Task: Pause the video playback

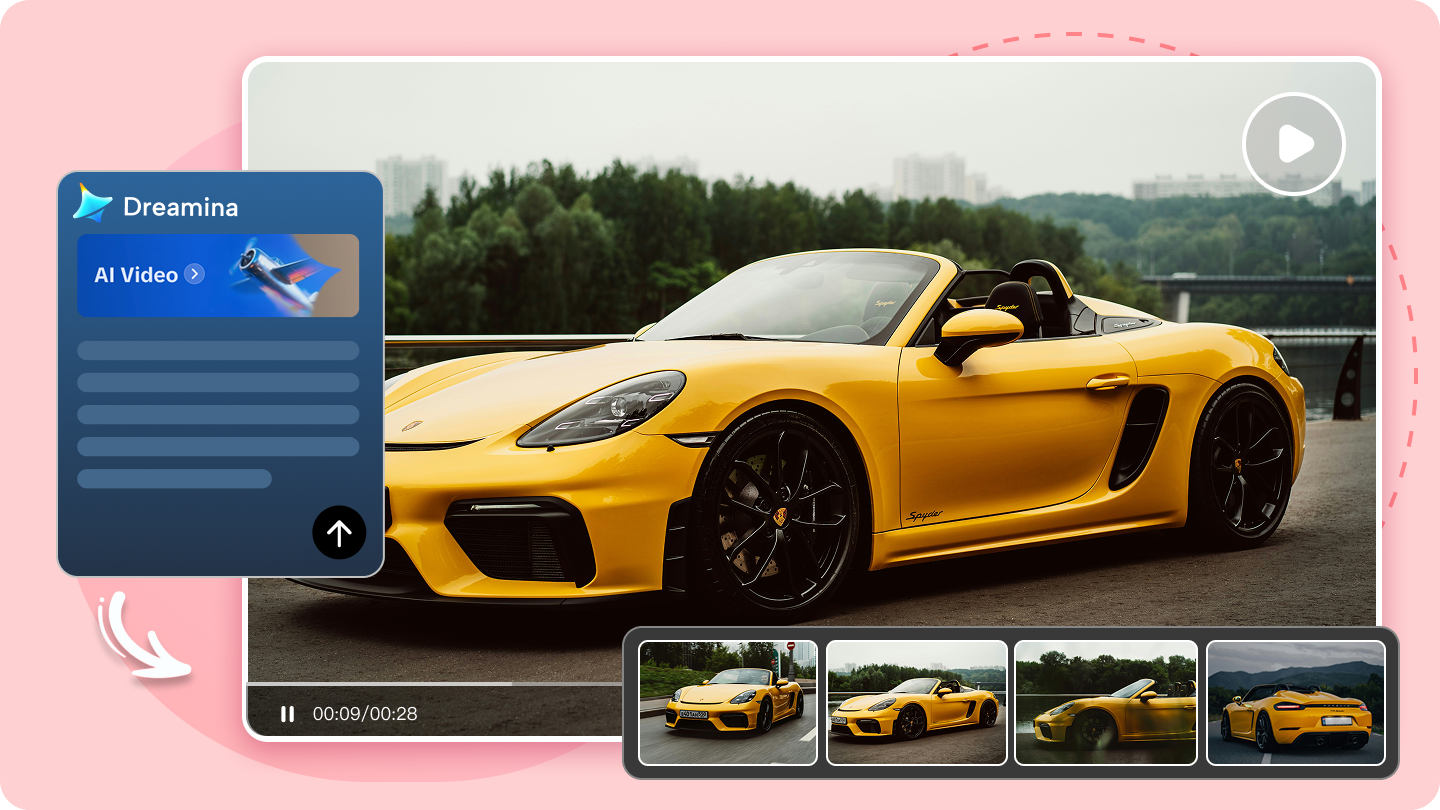Action: [x=287, y=714]
